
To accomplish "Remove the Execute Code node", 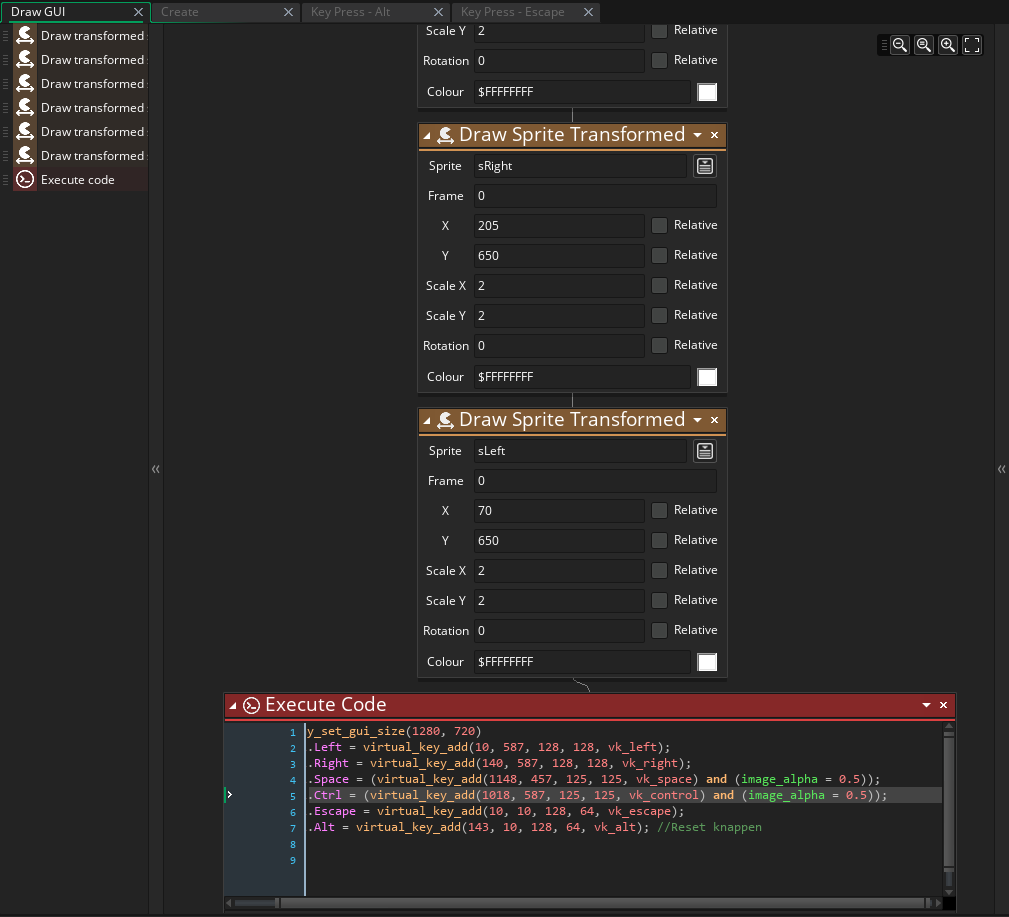I will [x=943, y=705].
